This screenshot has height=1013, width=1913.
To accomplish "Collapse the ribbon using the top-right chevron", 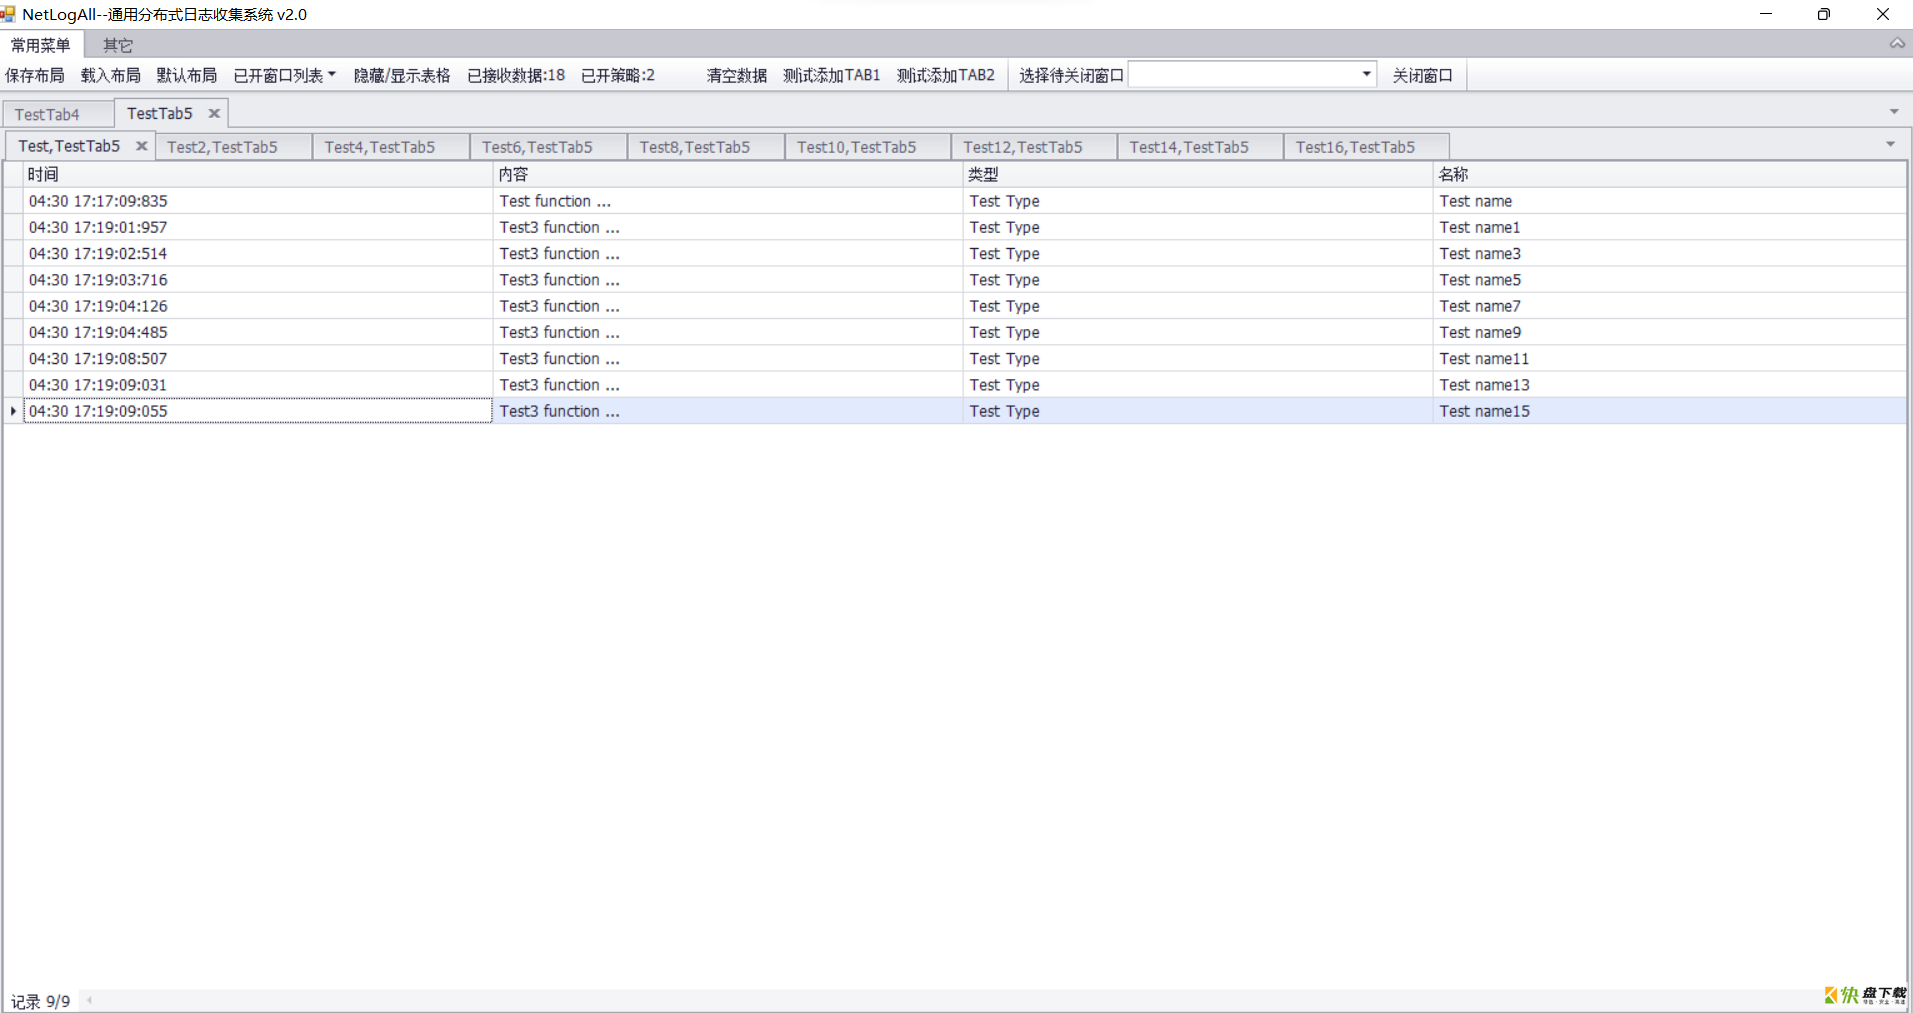I will tap(1896, 44).
